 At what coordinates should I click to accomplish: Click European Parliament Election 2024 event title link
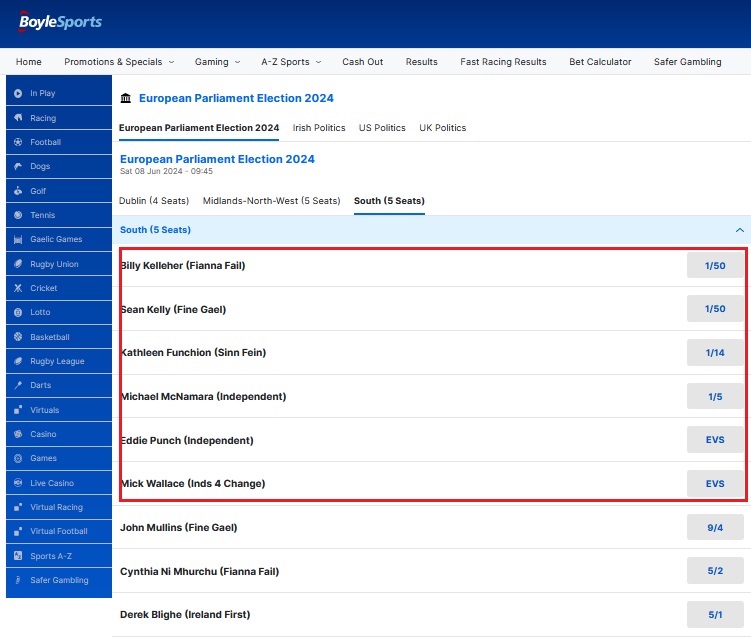point(217,159)
